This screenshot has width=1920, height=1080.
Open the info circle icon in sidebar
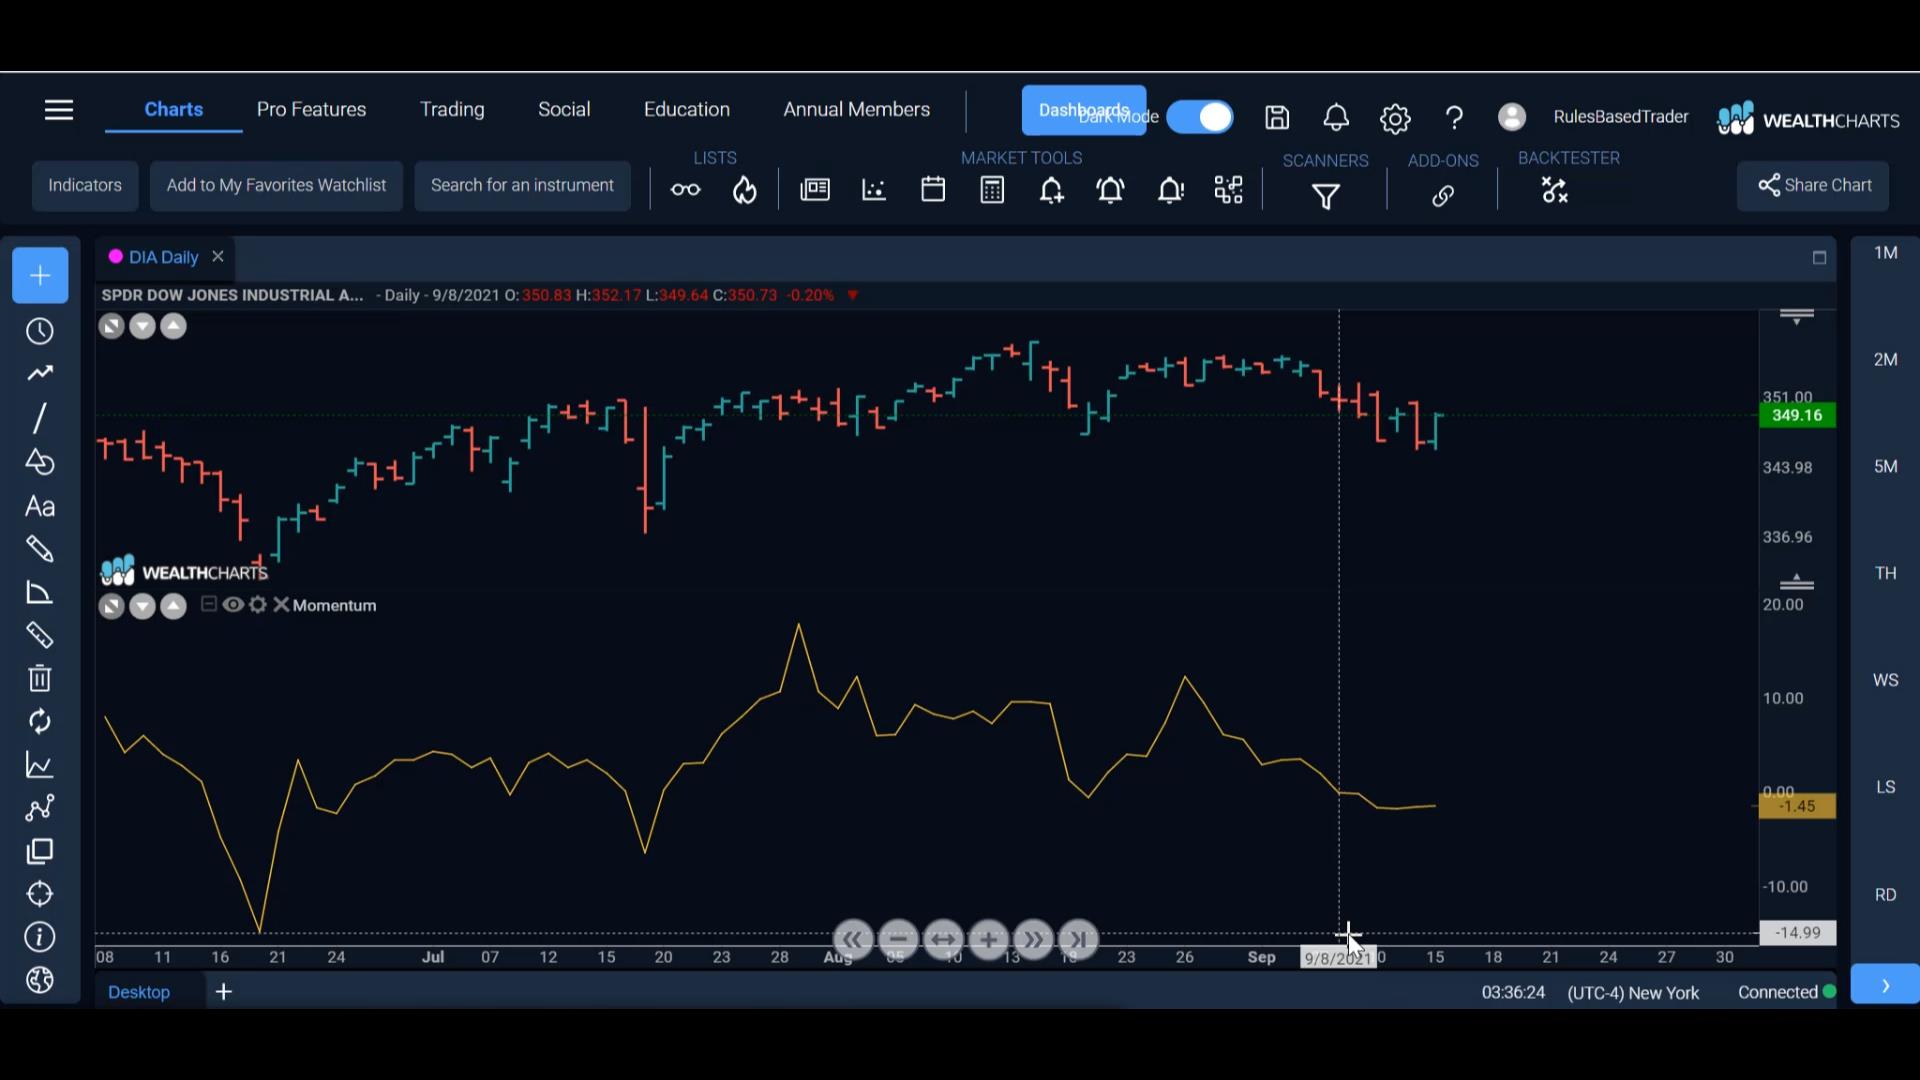40,938
